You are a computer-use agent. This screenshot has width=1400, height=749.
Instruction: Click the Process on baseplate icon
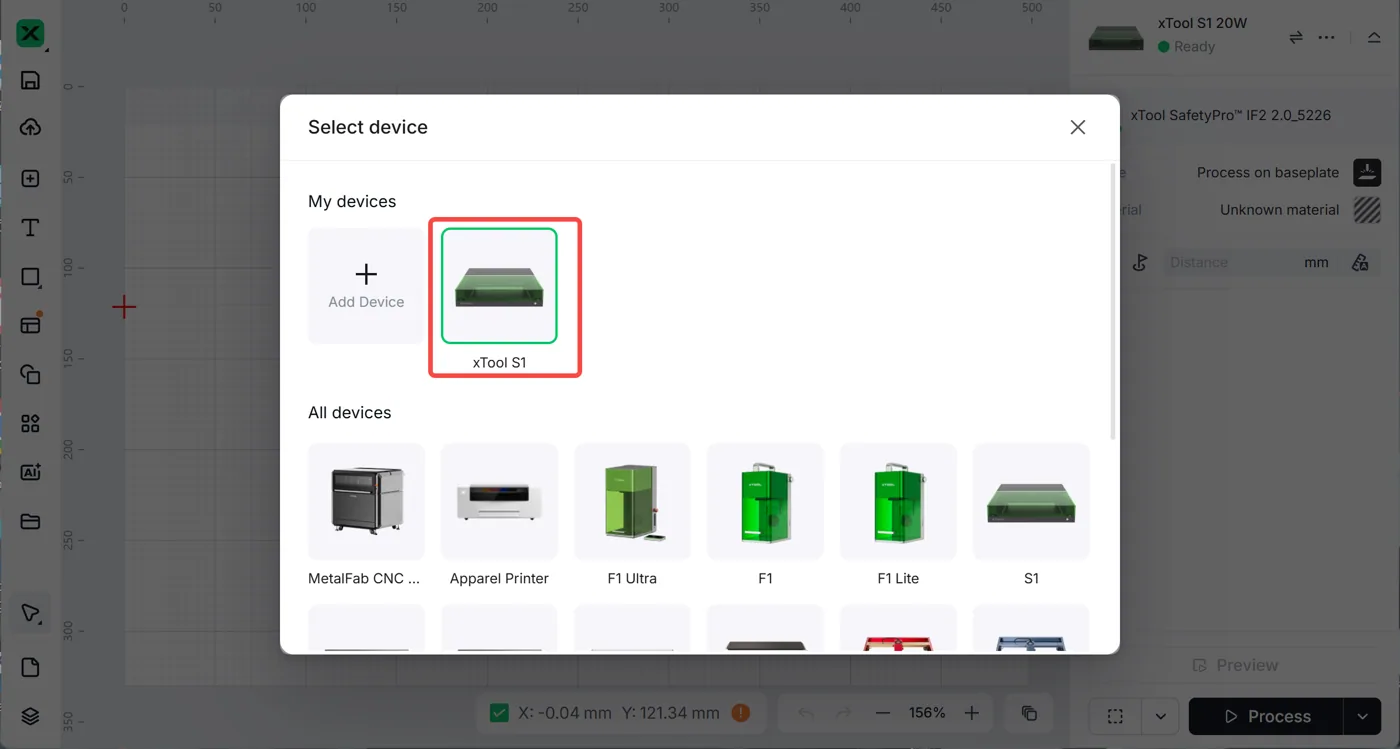[x=1367, y=172]
